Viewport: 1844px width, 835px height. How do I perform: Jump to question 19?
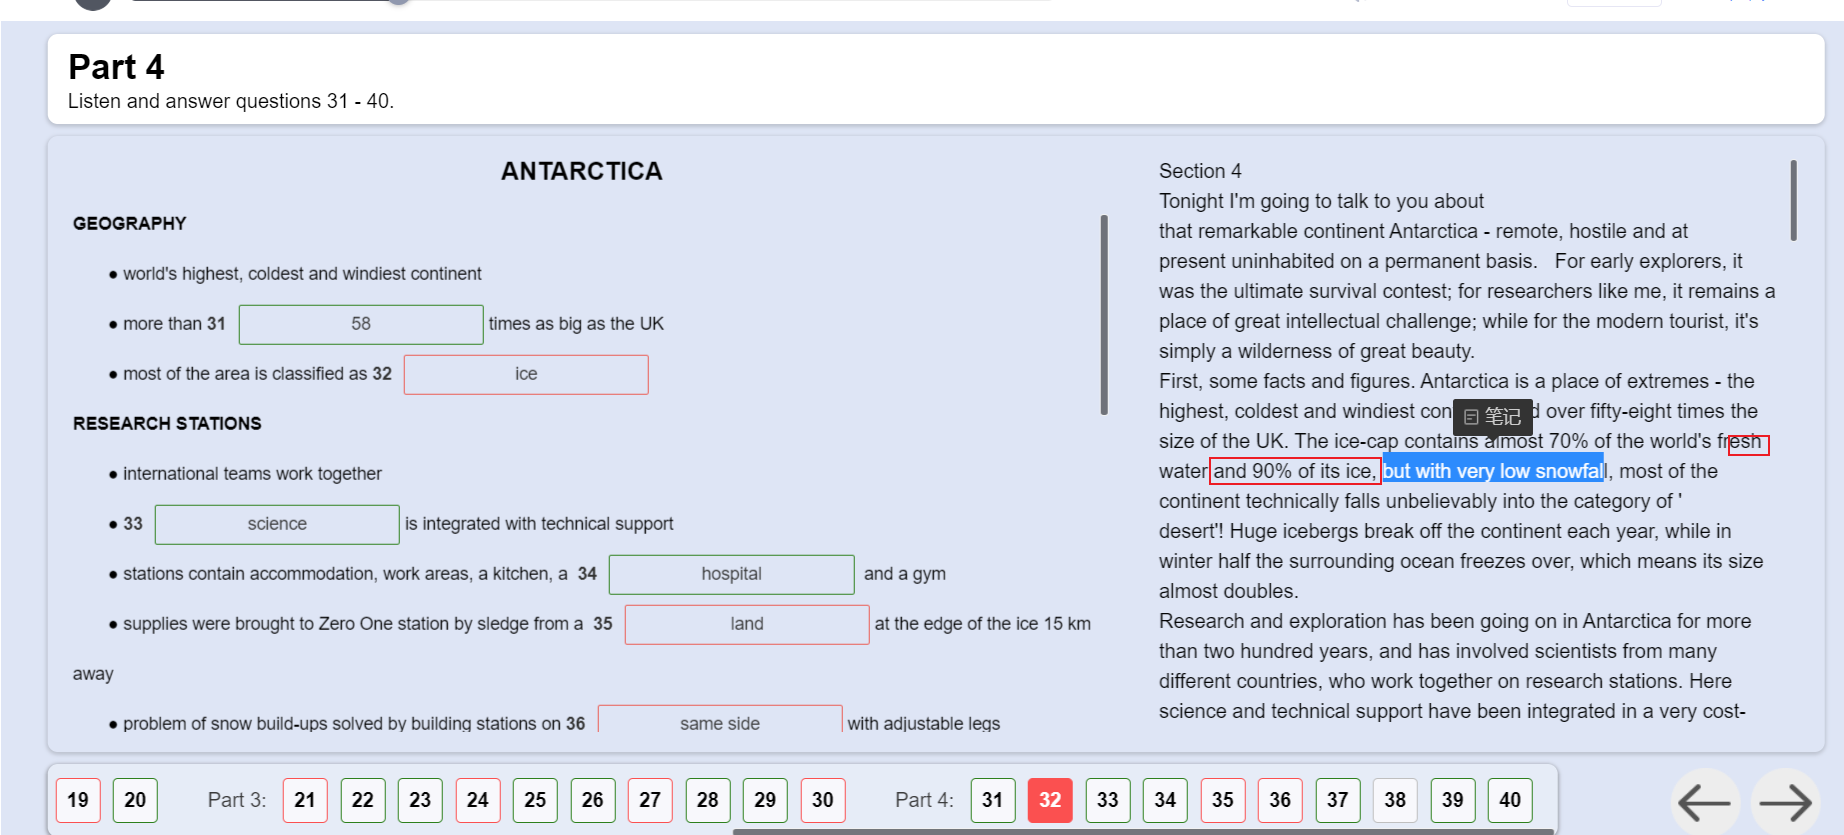pos(78,800)
